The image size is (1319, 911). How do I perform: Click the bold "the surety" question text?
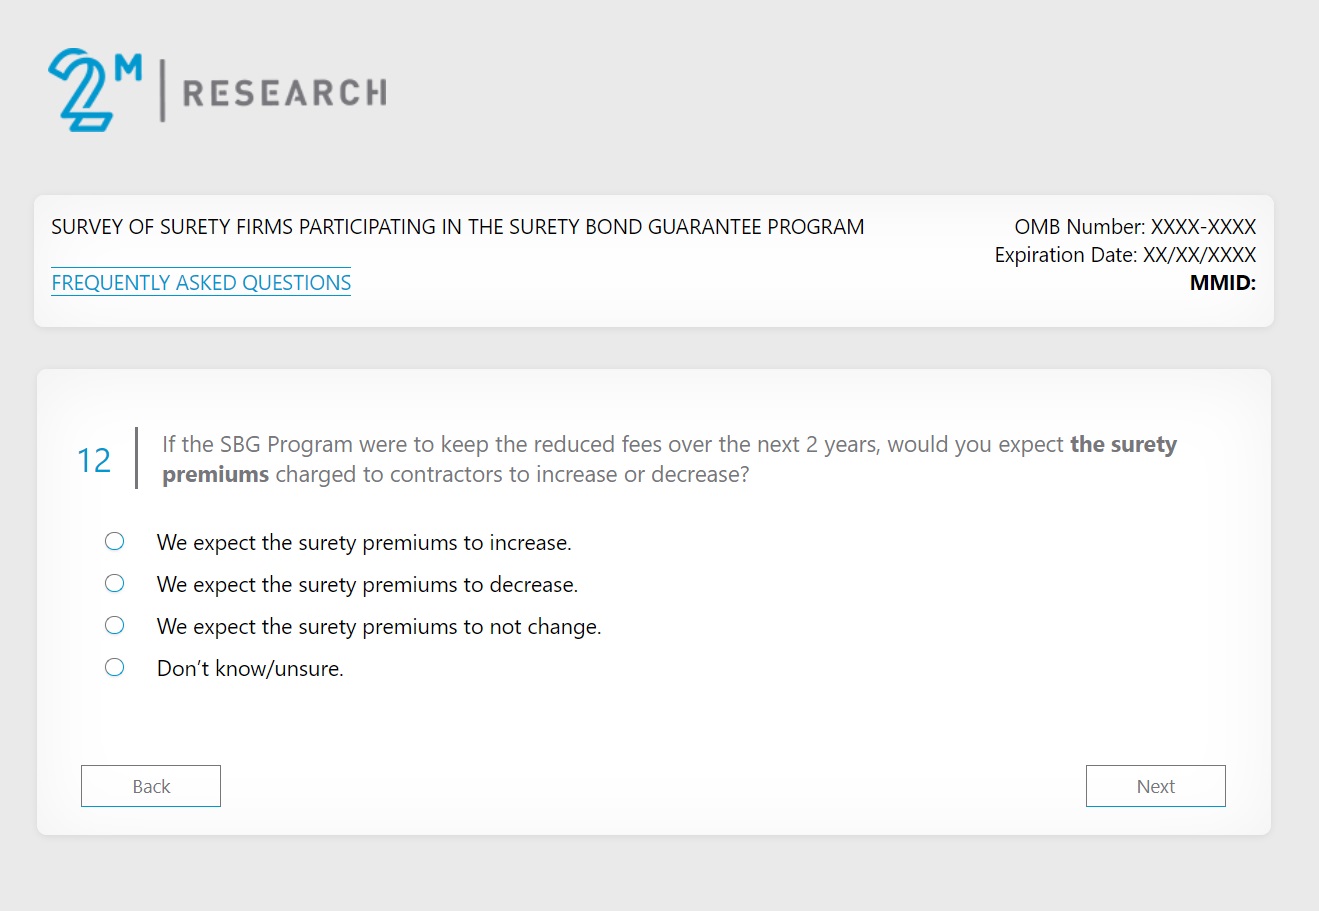click(1123, 444)
